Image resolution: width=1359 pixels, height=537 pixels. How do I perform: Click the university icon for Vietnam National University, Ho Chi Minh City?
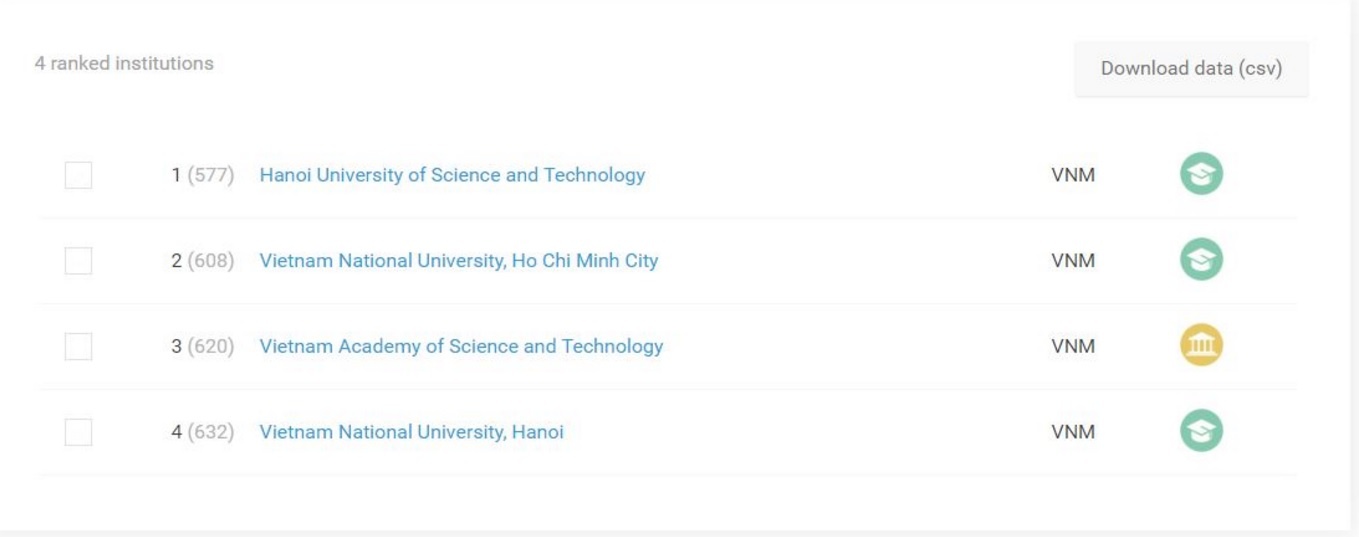click(1201, 261)
